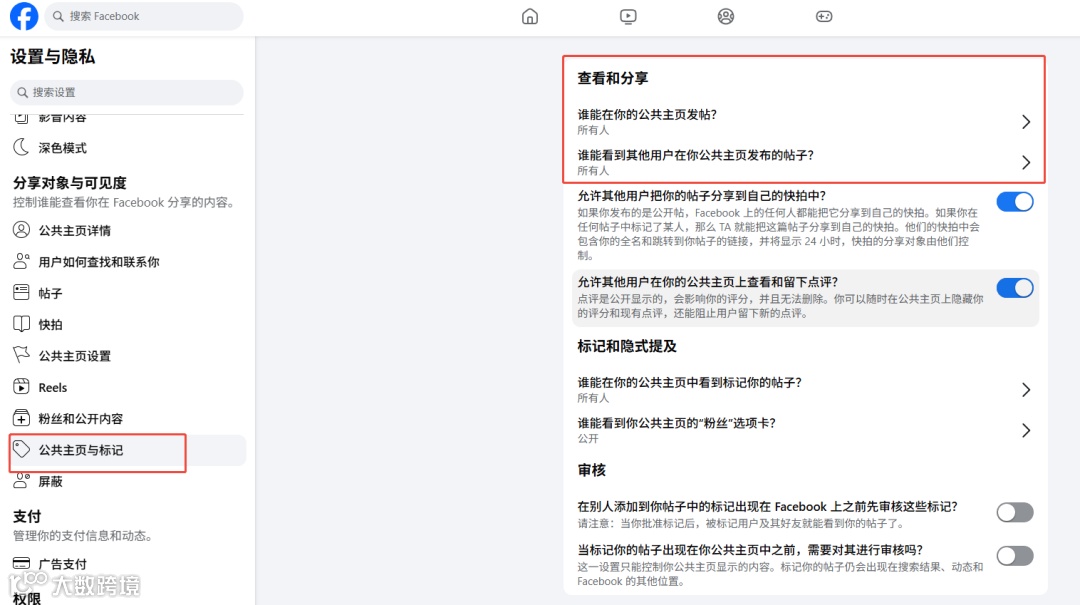Click the people icon beside 用户如何查找和联系你
1080x605 pixels.
tap(21, 261)
